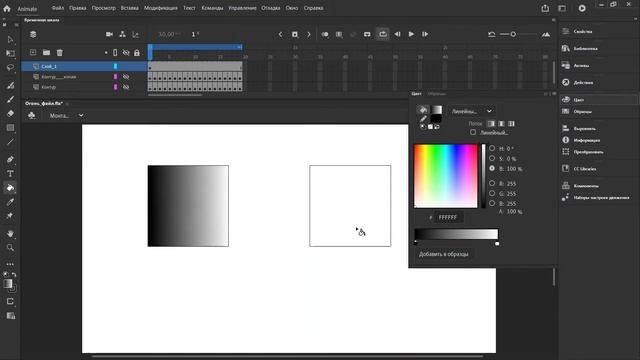Screen dimensions: 640x360
Task: Switch to the Образцы tab in Color panel
Action: 436,94
